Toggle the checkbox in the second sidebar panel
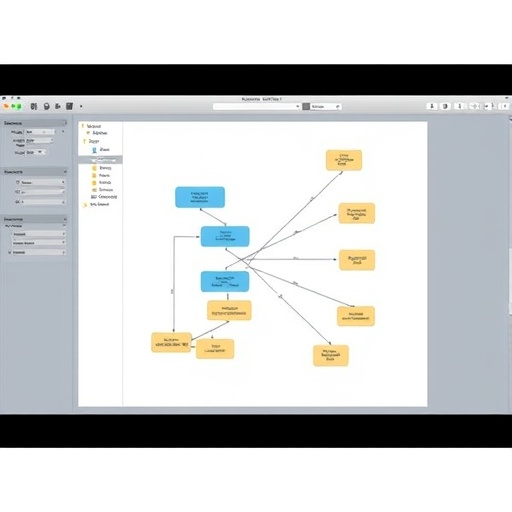The width and height of the screenshot is (512, 512). [18, 183]
